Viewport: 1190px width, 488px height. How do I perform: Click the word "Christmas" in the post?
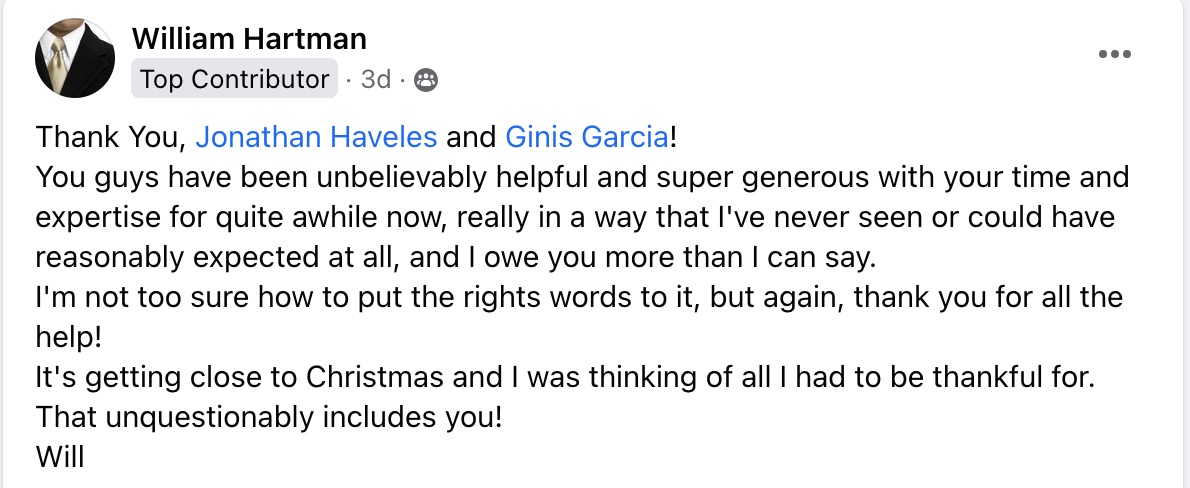coord(375,377)
